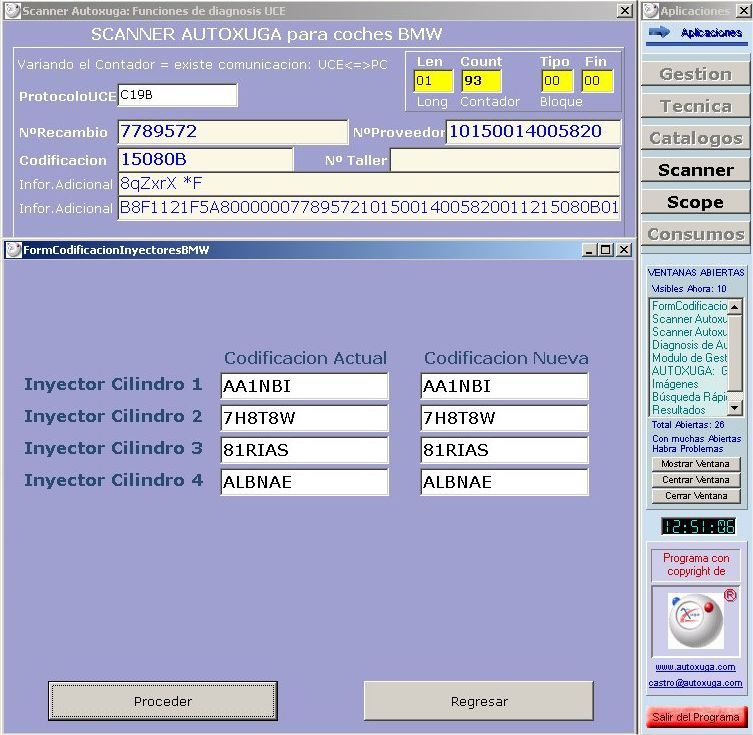
Task: Click the NºRecambio field 7789572
Action: [232, 132]
